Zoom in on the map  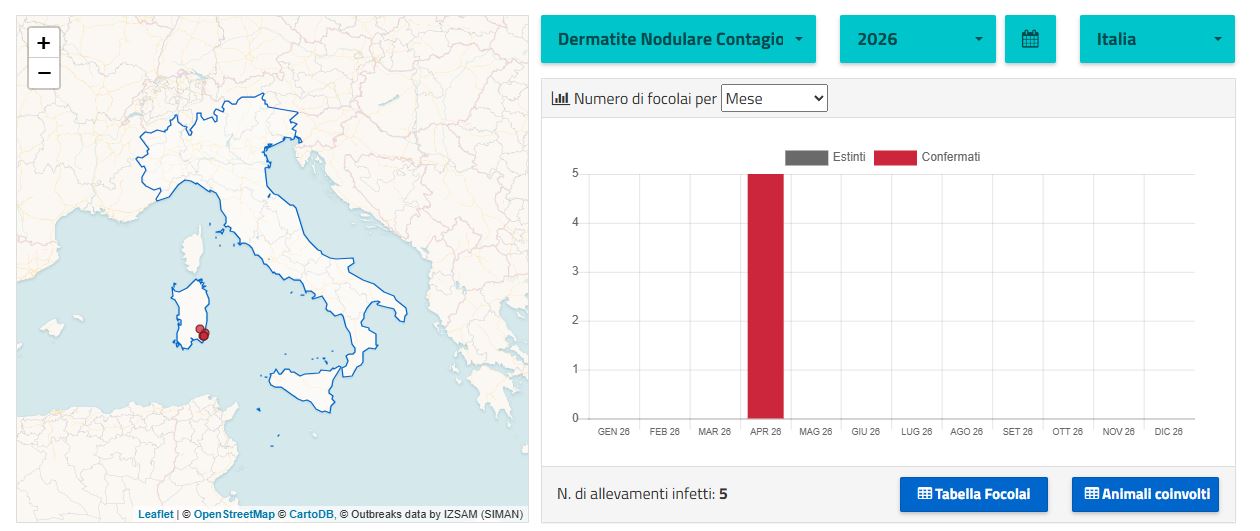[x=44, y=43]
